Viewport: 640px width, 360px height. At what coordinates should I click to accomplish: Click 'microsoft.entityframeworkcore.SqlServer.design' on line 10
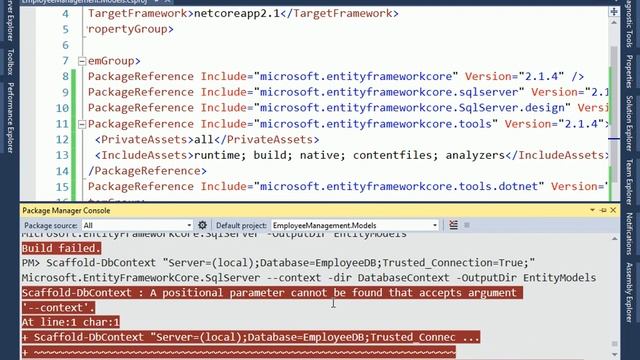coord(412,108)
